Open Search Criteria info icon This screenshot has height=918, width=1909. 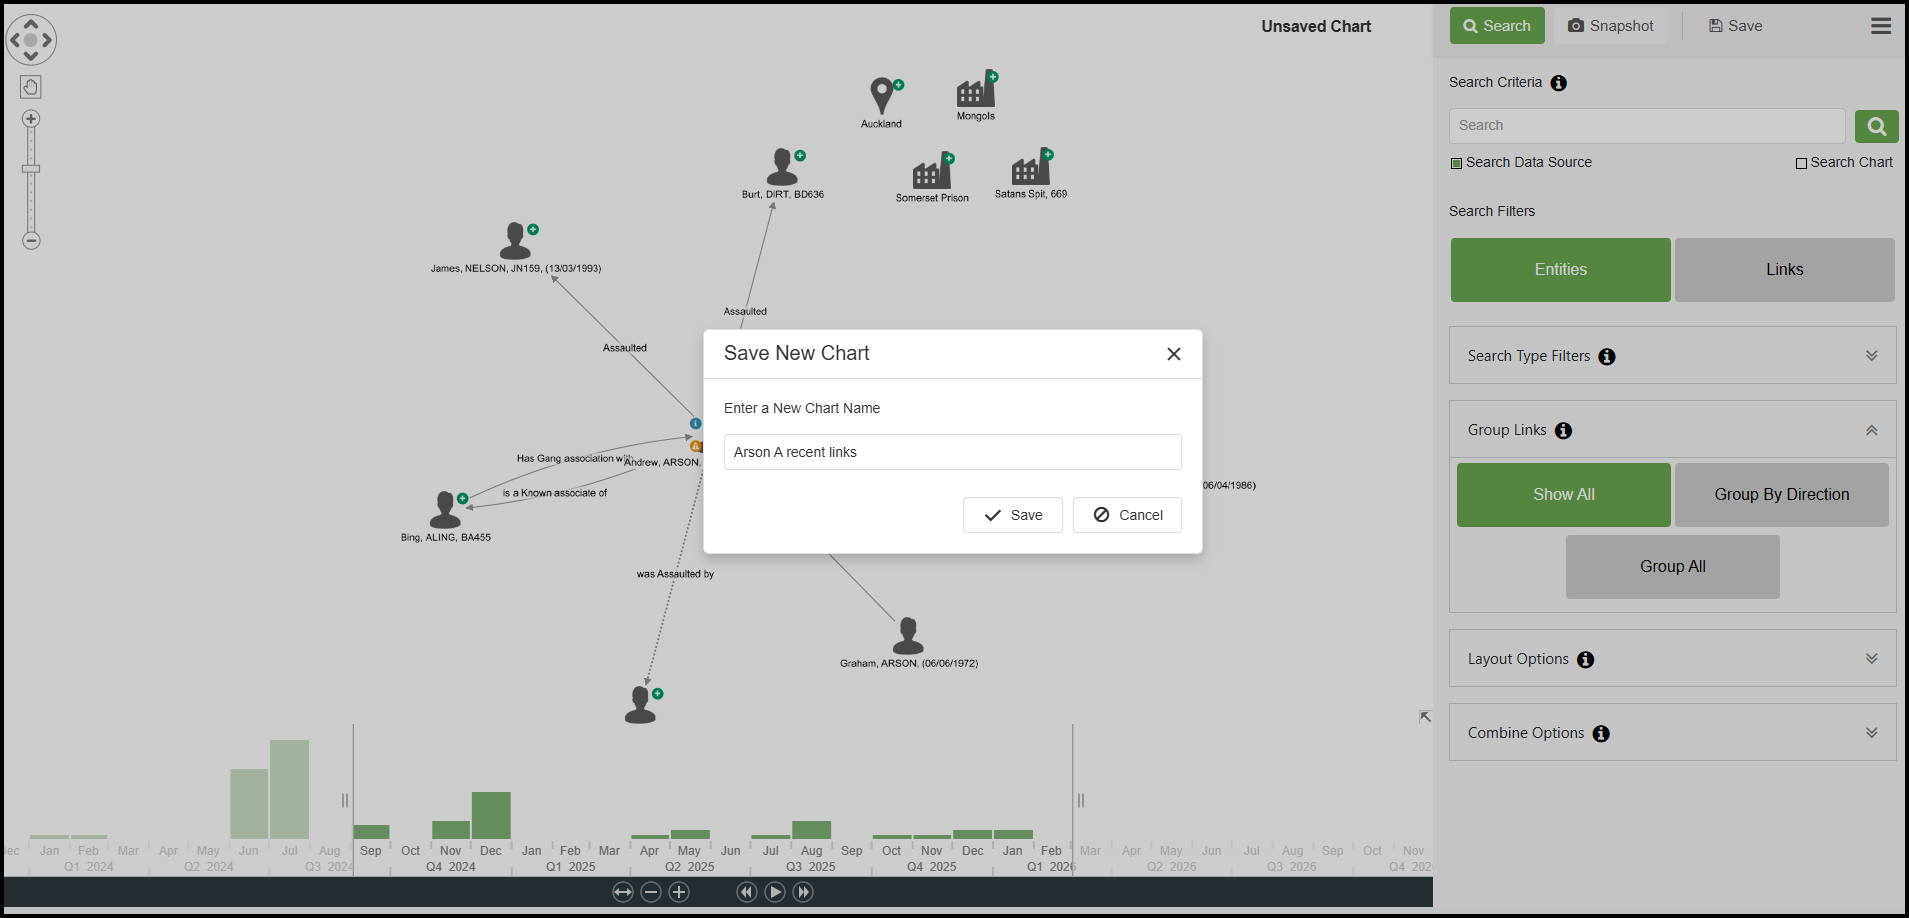pyautogui.click(x=1558, y=83)
